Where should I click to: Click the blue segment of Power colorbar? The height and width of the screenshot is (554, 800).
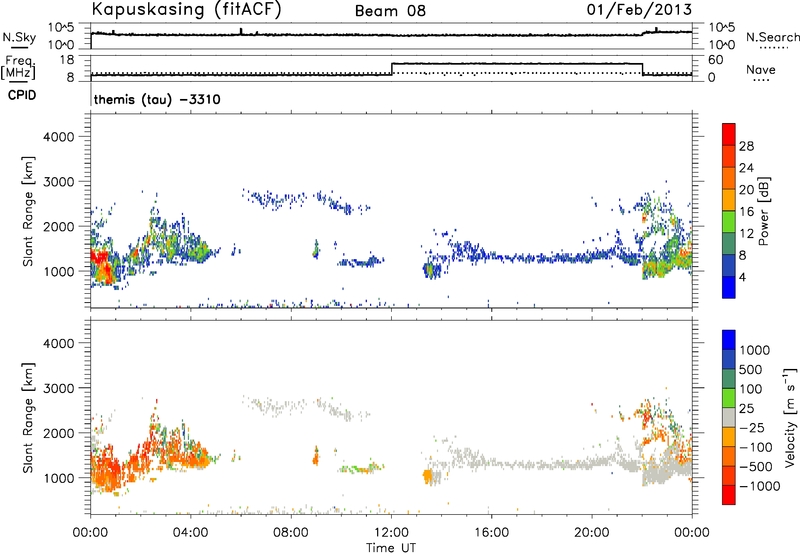pos(729,287)
